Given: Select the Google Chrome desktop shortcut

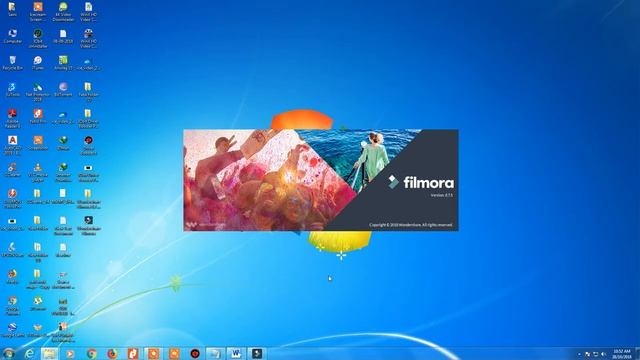Looking at the screenshot, I should 12,306.
